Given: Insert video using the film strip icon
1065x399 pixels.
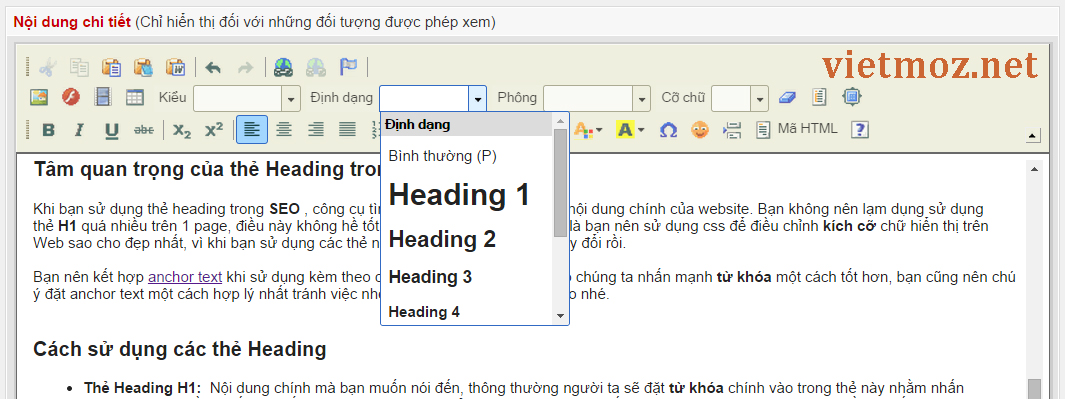Looking at the screenshot, I should tap(103, 98).
